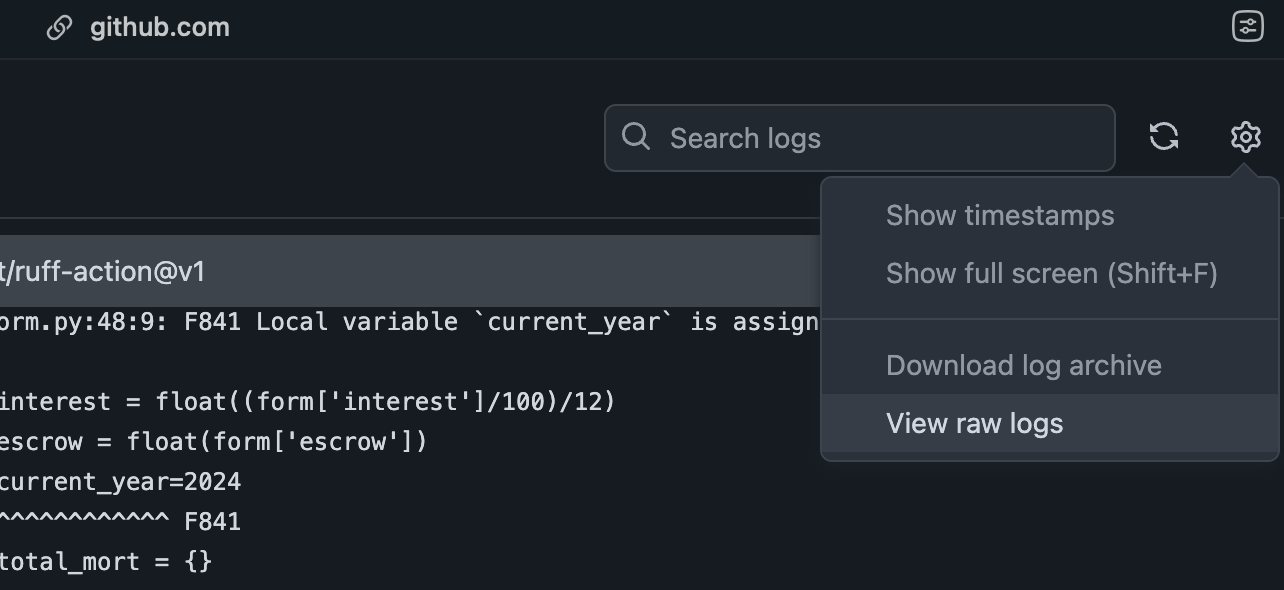Click the magnifier icon in the search box

[x=636, y=137]
